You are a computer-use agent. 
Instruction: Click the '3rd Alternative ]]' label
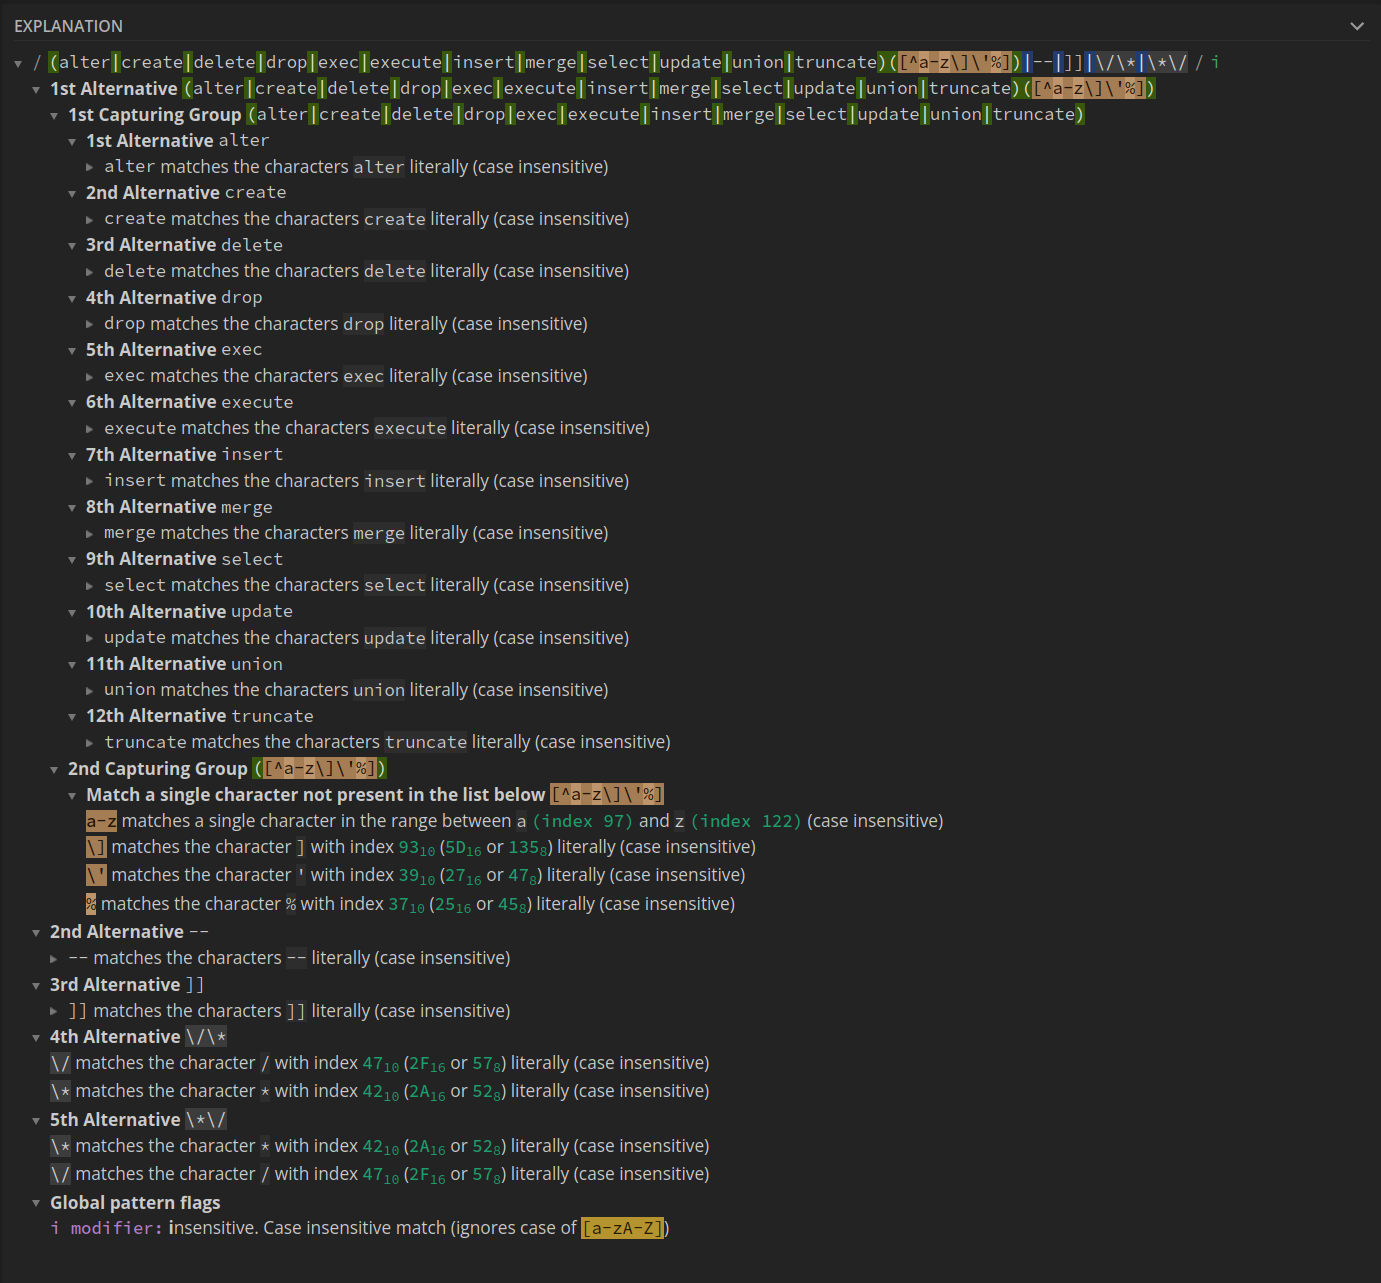click(x=127, y=985)
